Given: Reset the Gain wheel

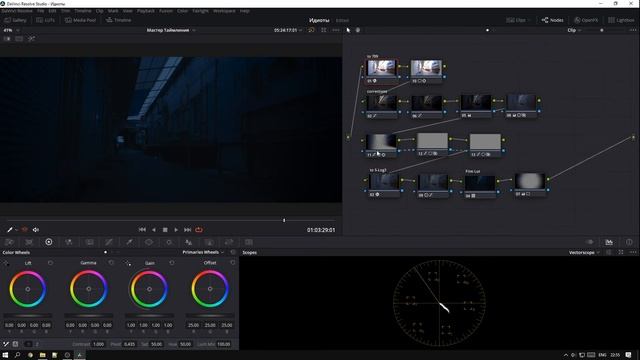Looking at the screenshot, I should [172, 263].
